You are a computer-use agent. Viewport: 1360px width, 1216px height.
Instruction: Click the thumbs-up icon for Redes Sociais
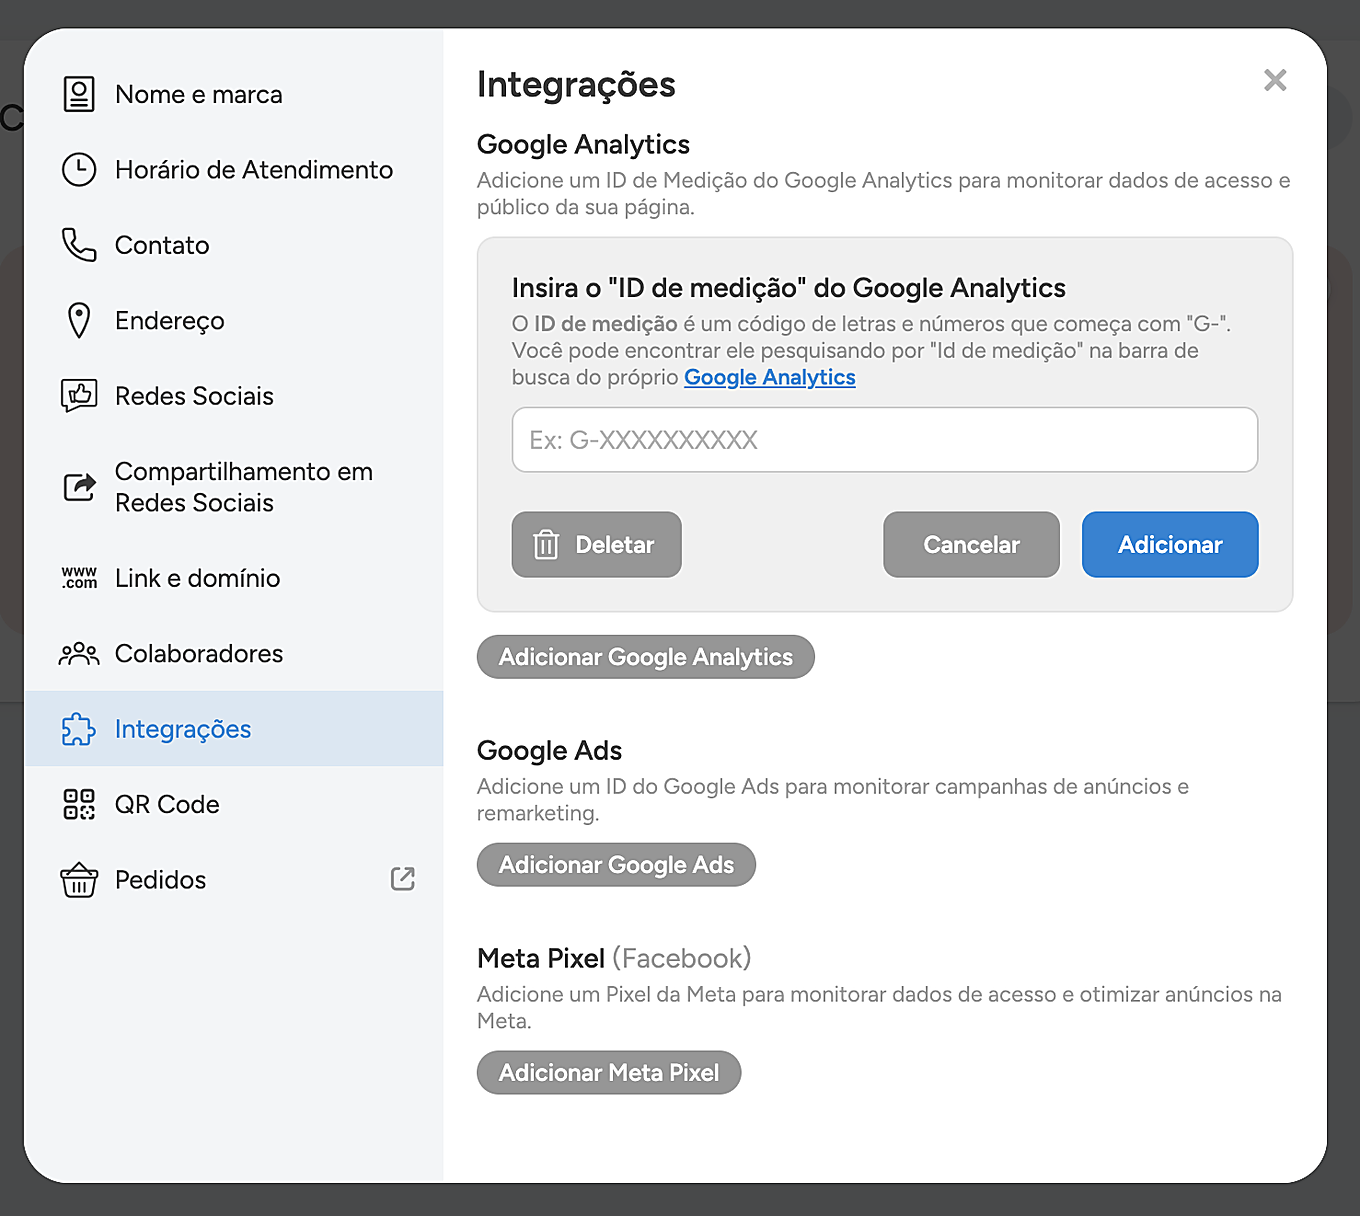[x=79, y=396]
